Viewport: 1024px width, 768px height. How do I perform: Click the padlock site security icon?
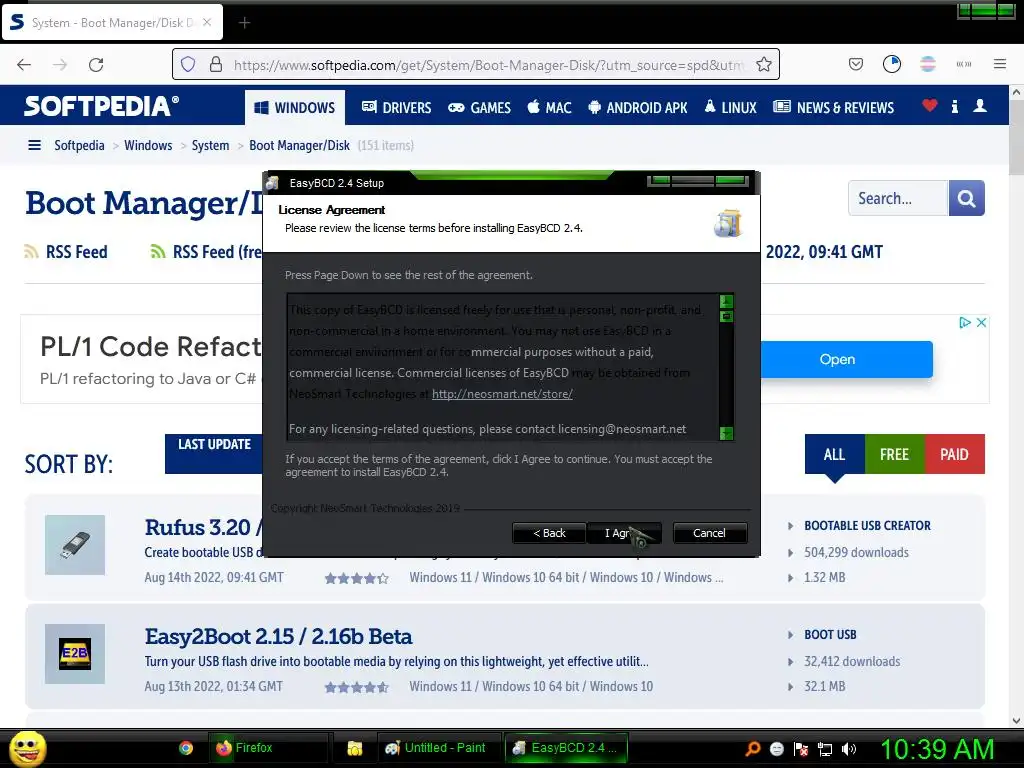(x=216, y=65)
